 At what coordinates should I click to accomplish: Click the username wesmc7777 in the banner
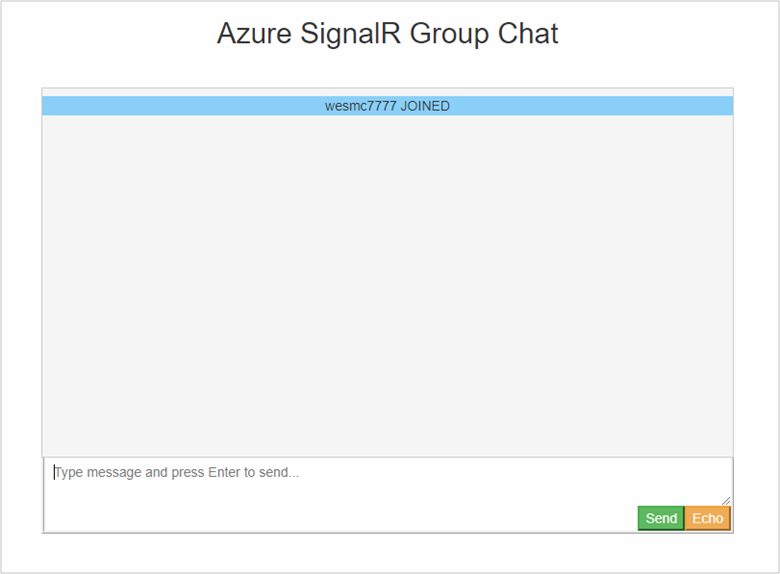click(361, 106)
